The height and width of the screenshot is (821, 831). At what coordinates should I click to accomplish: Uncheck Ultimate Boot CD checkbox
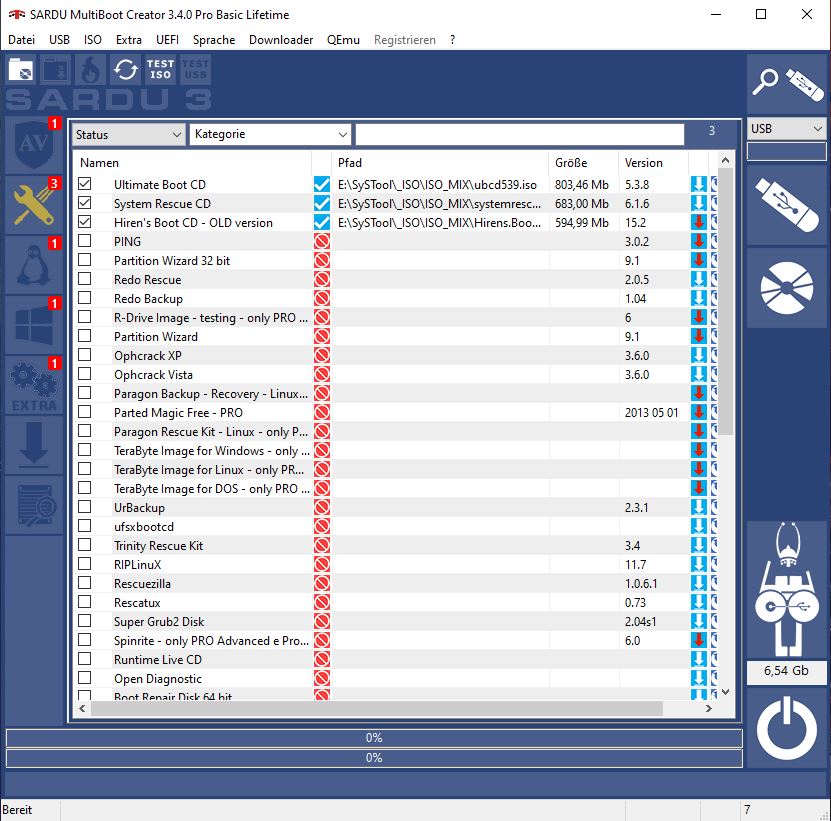[84, 184]
